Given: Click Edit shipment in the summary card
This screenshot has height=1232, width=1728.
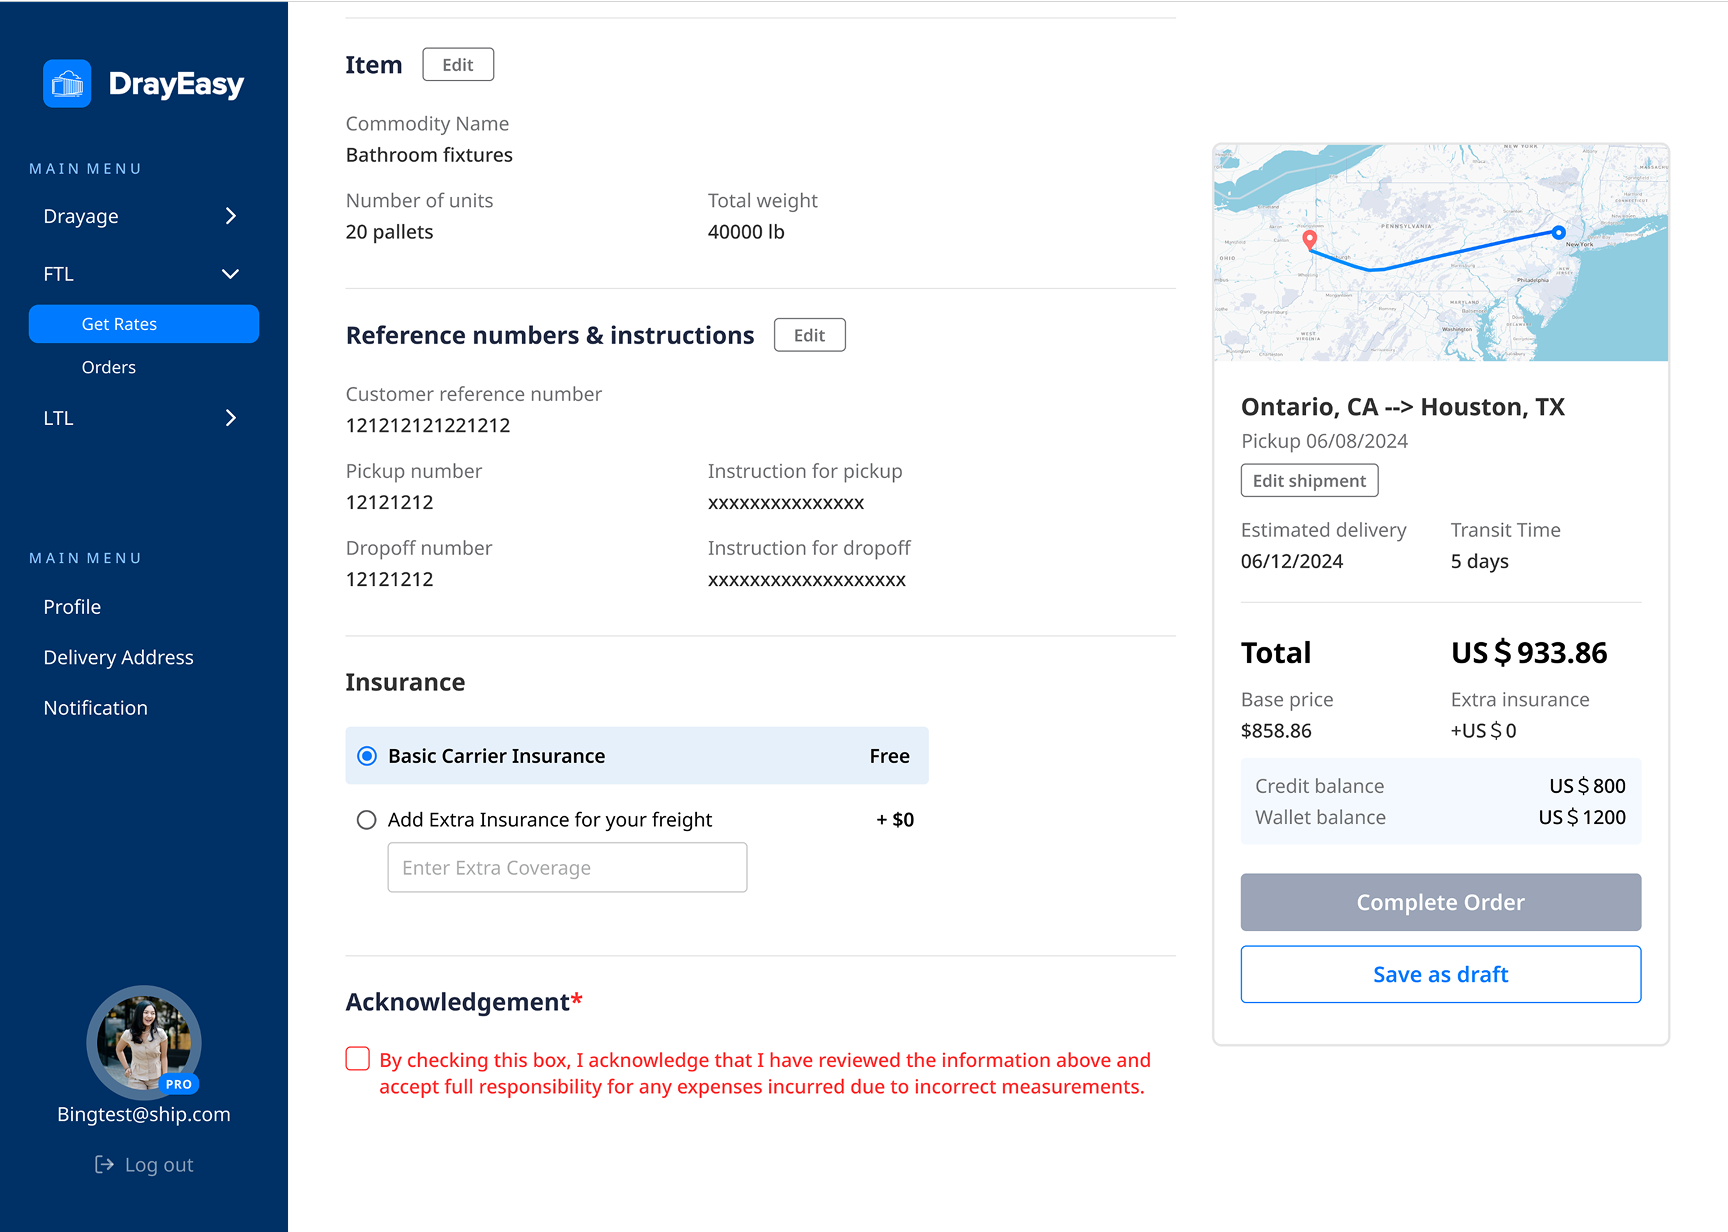Looking at the screenshot, I should tap(1309, 480).
